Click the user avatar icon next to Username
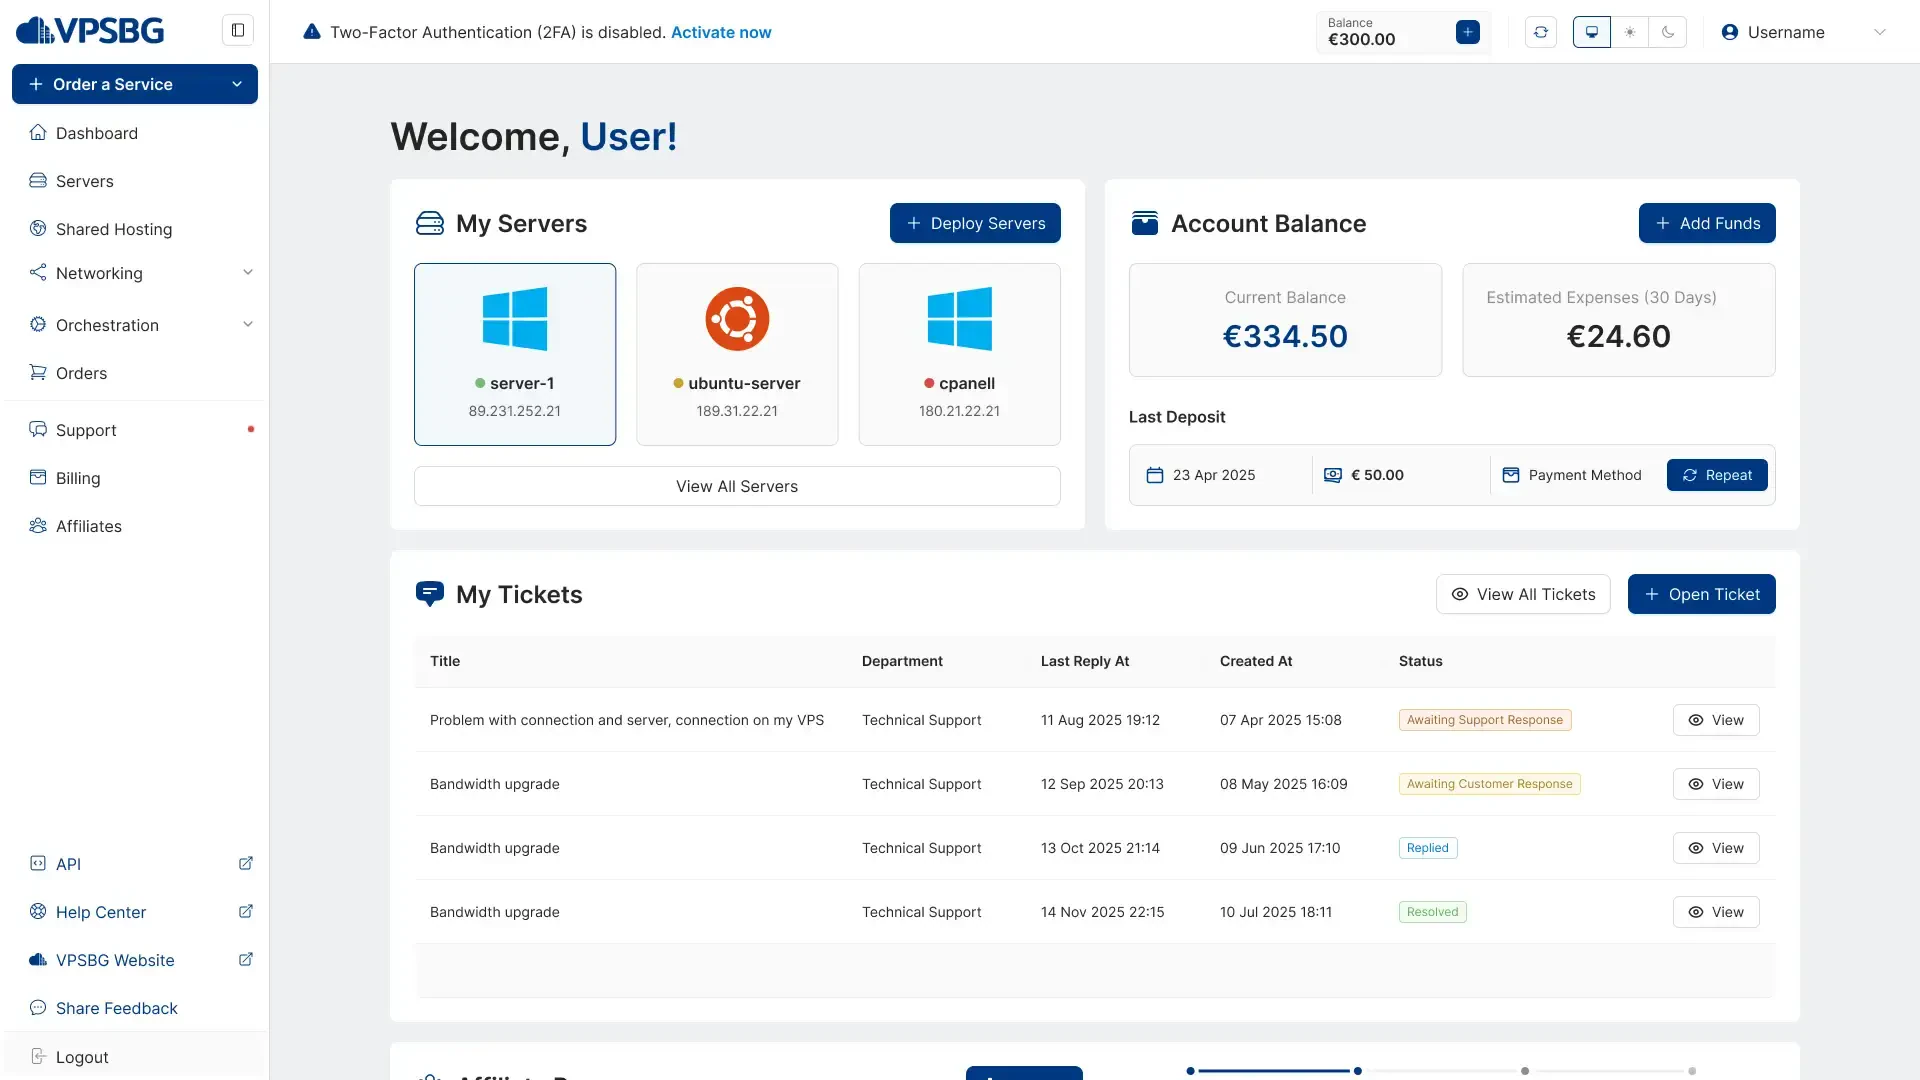 pyautogui.click(x=1730, y=32)
